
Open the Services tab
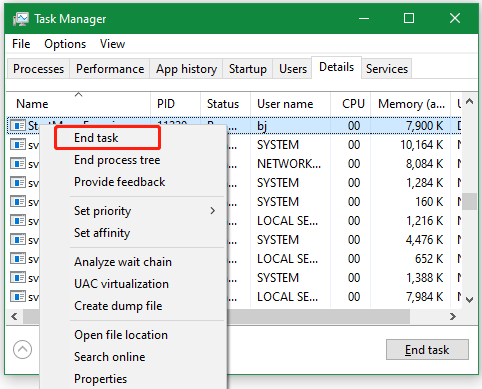(x=387, y=69)
